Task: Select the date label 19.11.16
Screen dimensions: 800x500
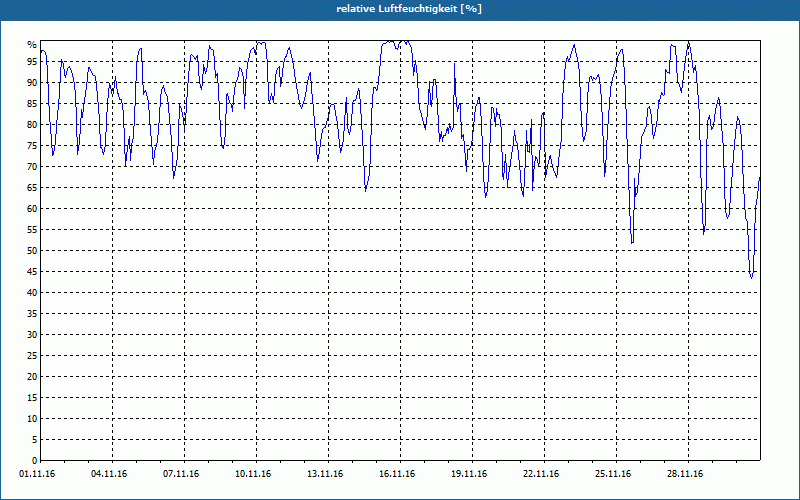Action: click(x=469, y=474)
